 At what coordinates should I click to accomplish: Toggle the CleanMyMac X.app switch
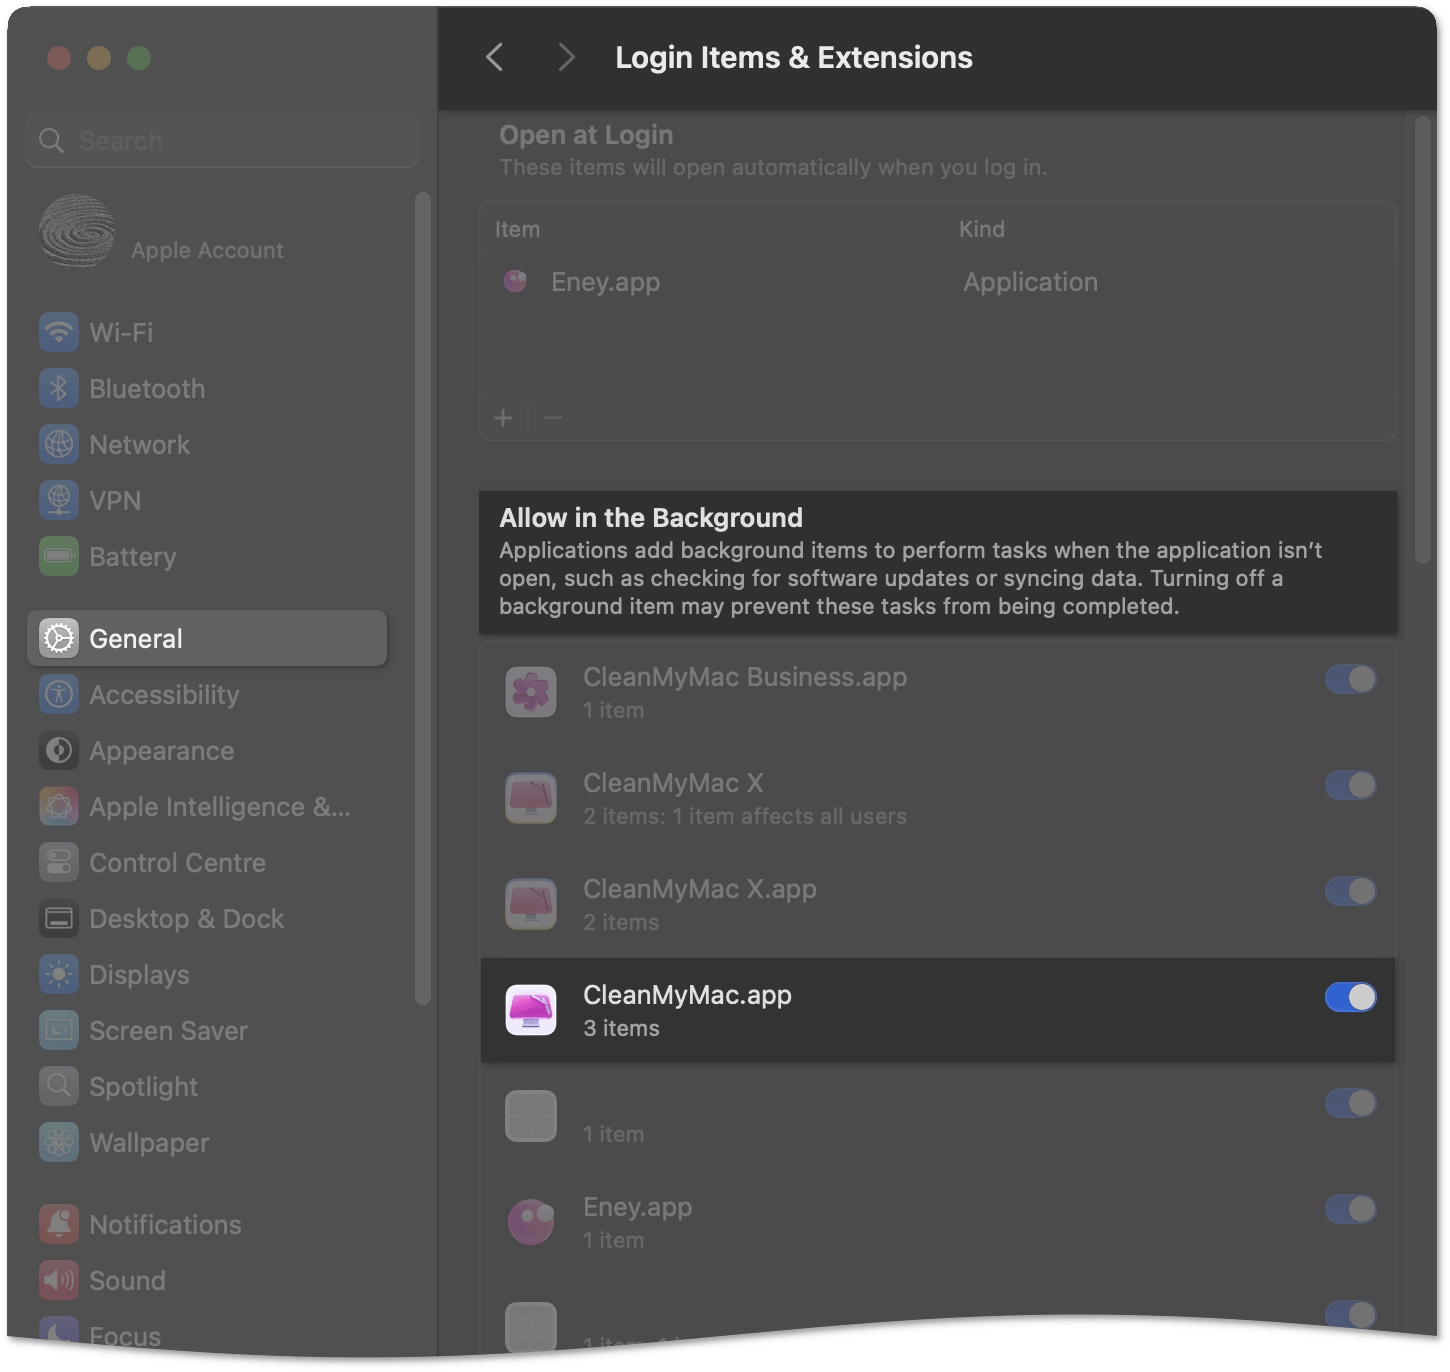pos(1351,891)
